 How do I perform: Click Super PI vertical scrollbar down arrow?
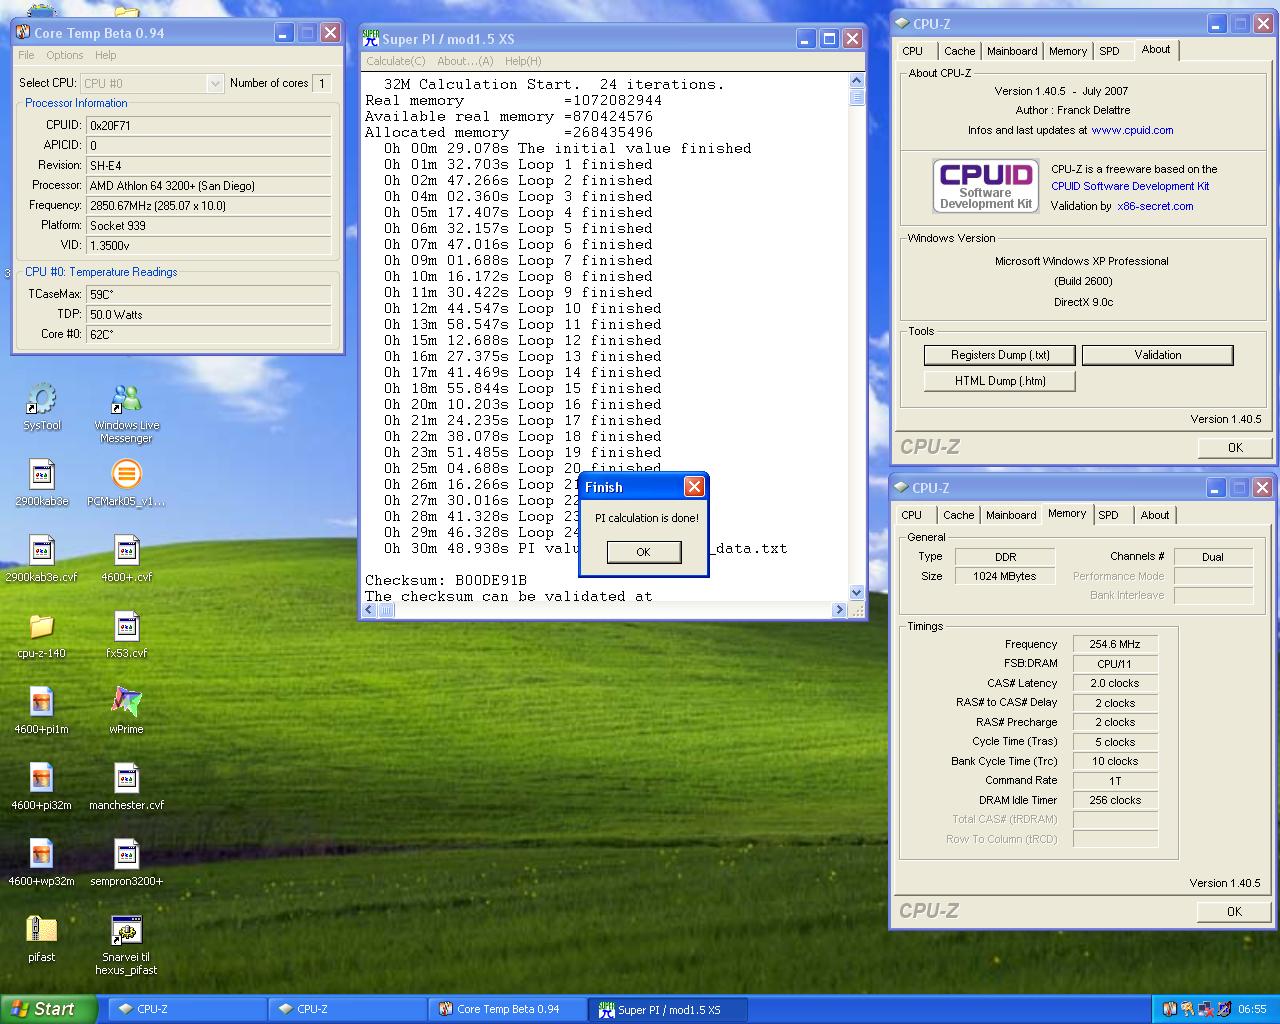[x=857, y=593]
